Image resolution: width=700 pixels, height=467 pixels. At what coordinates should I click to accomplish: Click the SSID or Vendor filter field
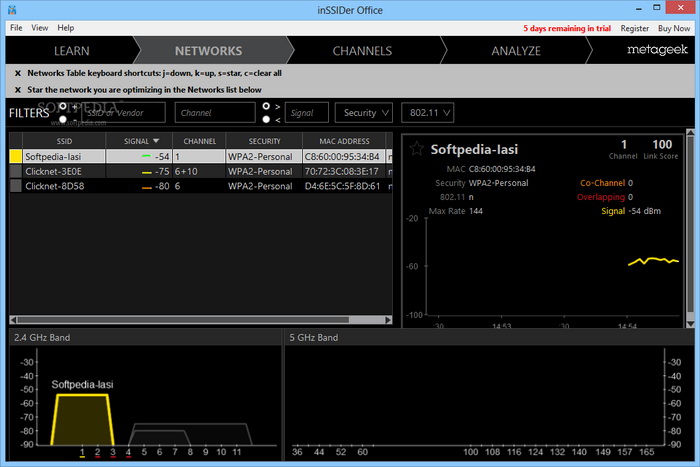123,113
